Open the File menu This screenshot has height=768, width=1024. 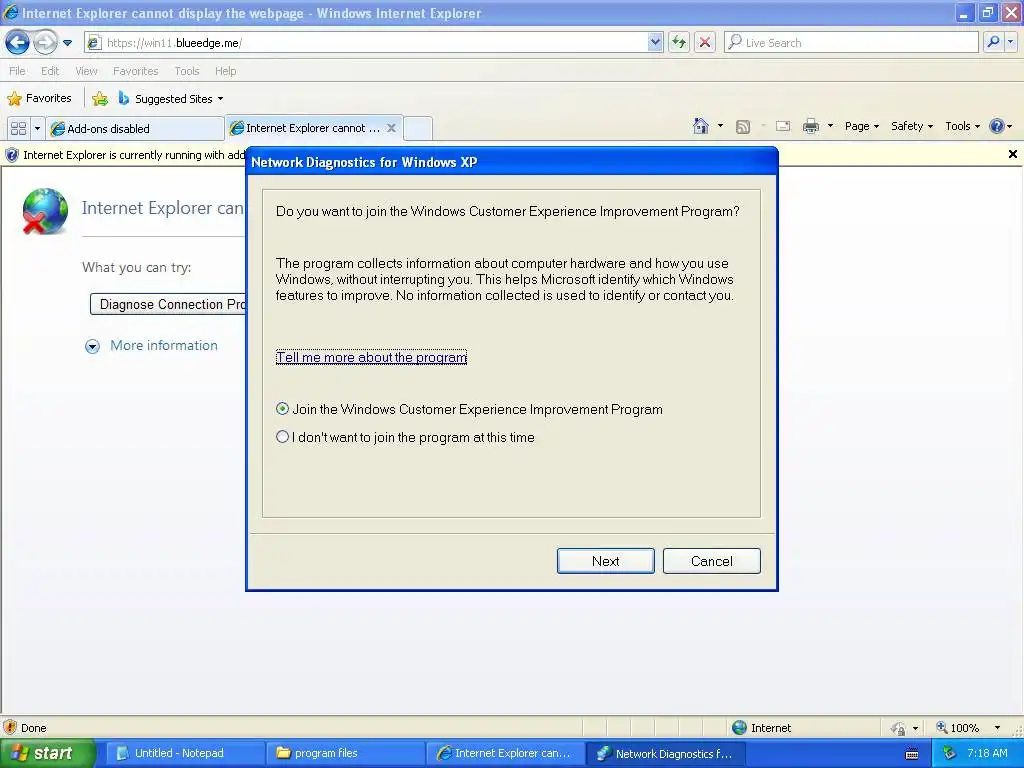(x=17, y=71)
